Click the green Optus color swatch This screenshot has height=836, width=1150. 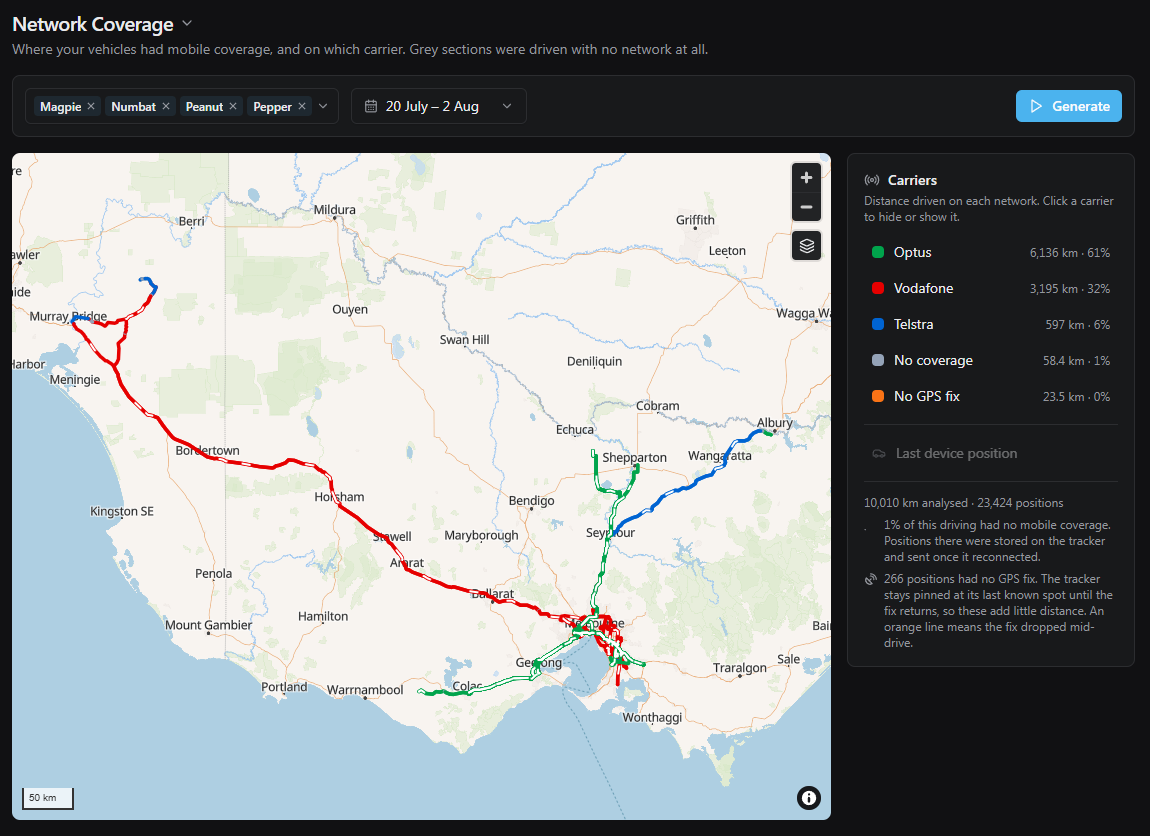[877, 252]
